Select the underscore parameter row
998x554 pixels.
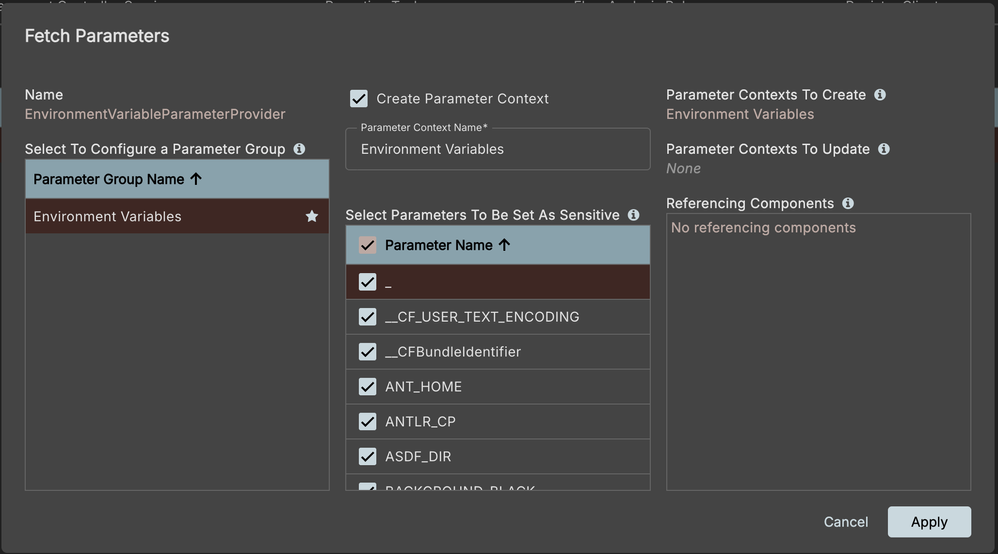[x=500, y=282]
